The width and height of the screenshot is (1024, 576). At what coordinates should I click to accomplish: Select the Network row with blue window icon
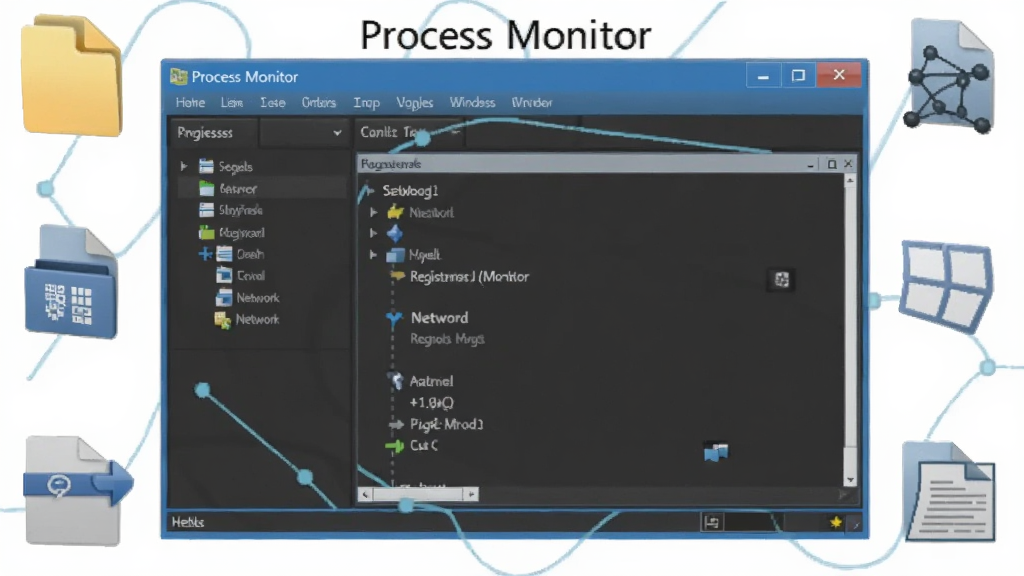pos(247,298)
